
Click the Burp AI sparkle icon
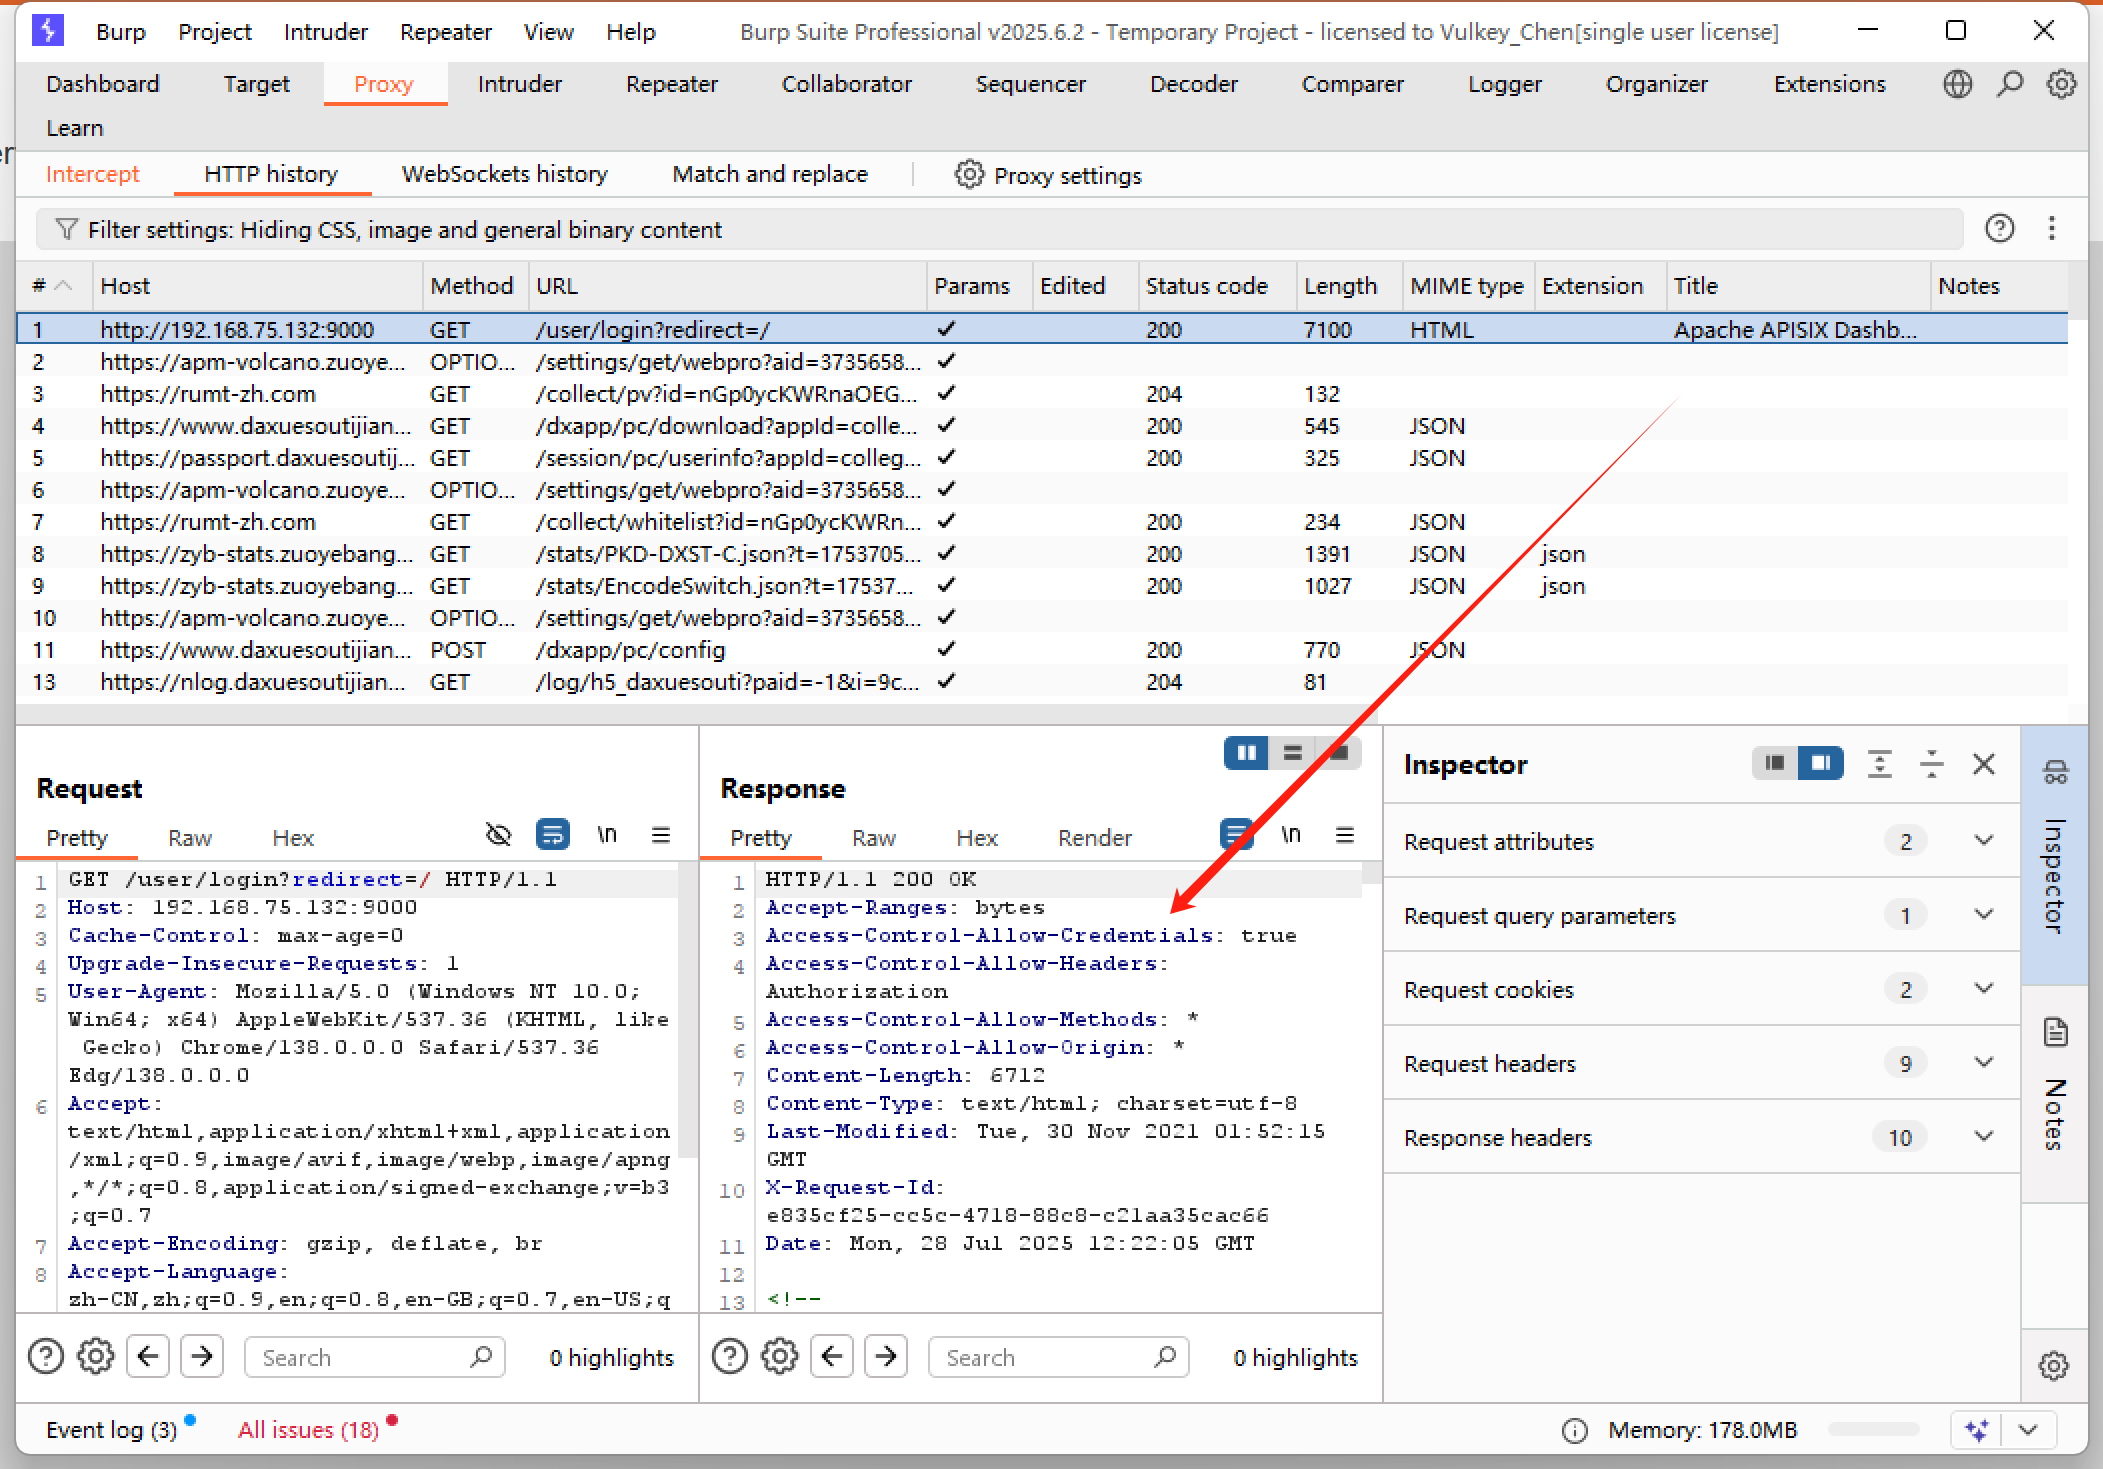click(x=1976, y=1430)
